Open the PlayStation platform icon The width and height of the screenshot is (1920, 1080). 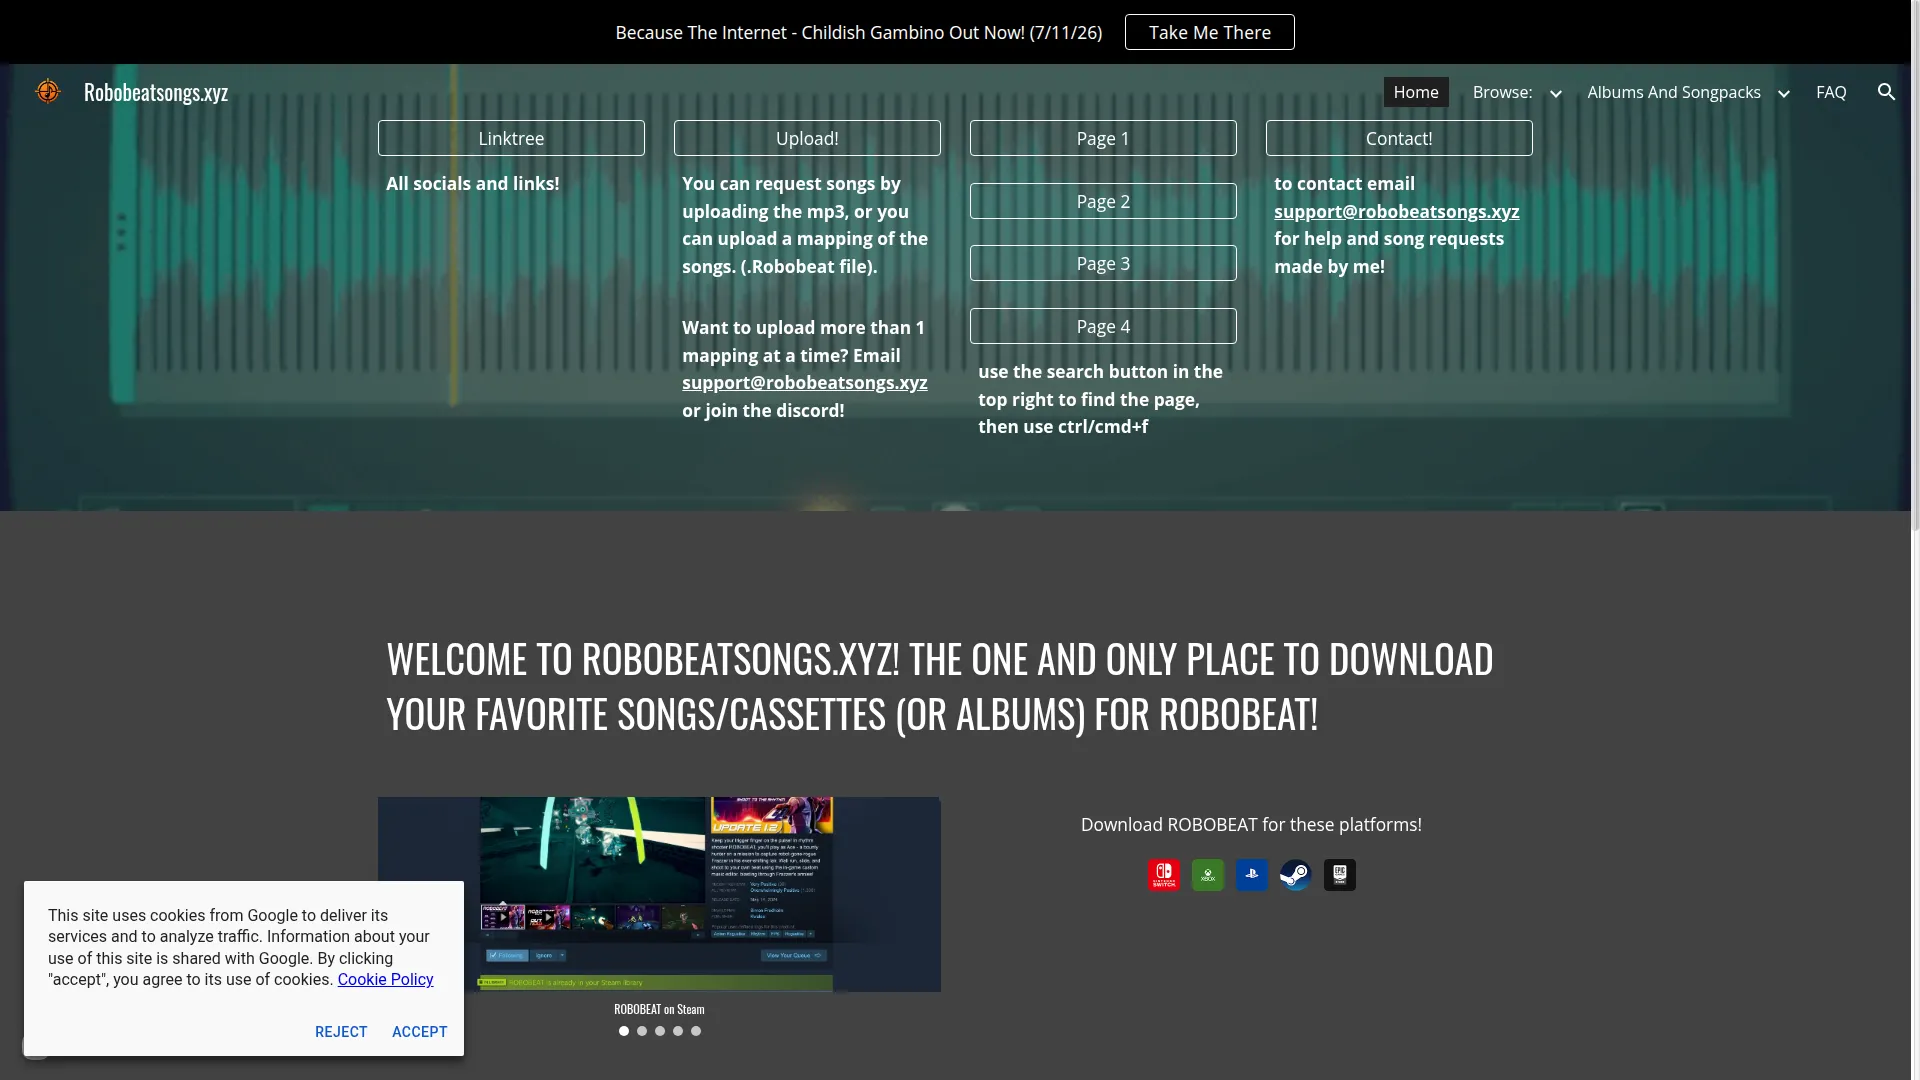(1252, 875)
